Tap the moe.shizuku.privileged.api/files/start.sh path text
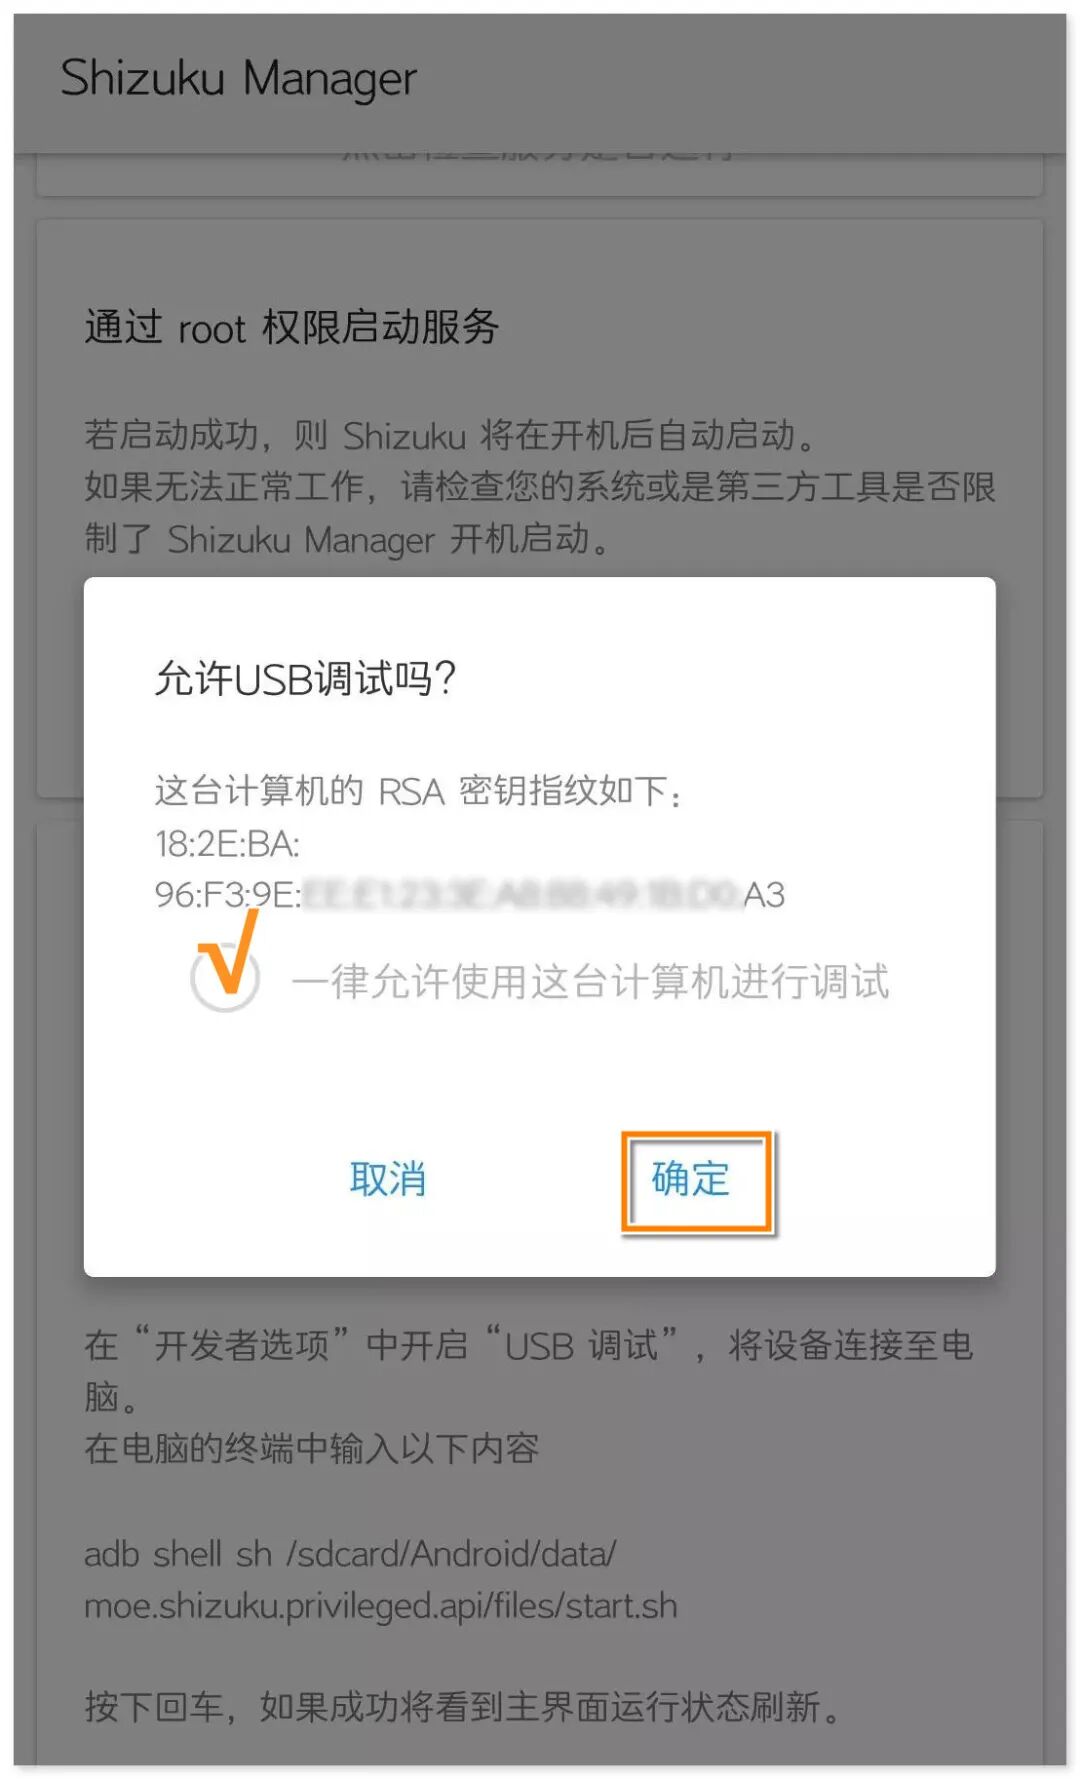Image resolution: width=1080 pixels, height=1779 pixels. (381, 1606)
